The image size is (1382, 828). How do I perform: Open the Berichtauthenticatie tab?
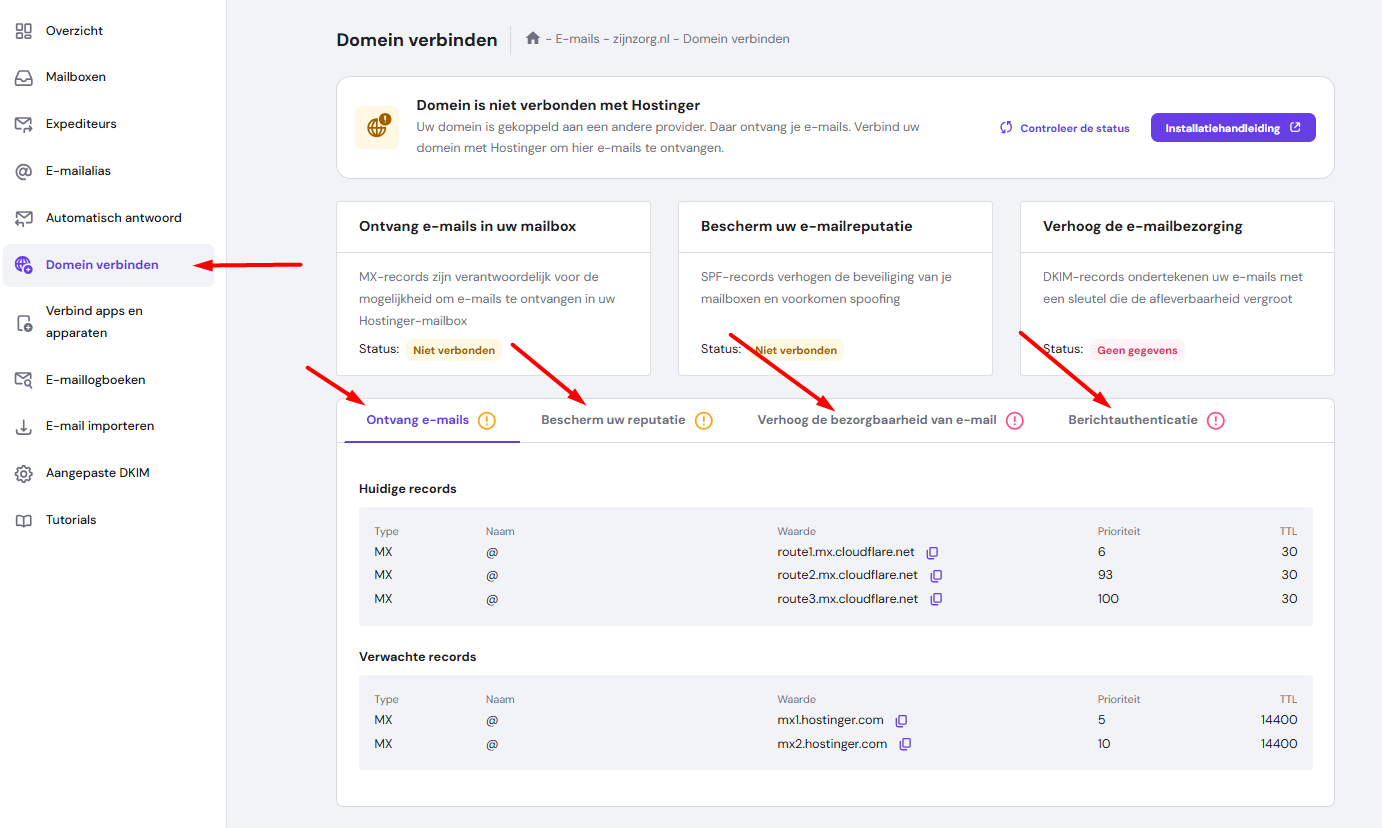click(1132, 420)
